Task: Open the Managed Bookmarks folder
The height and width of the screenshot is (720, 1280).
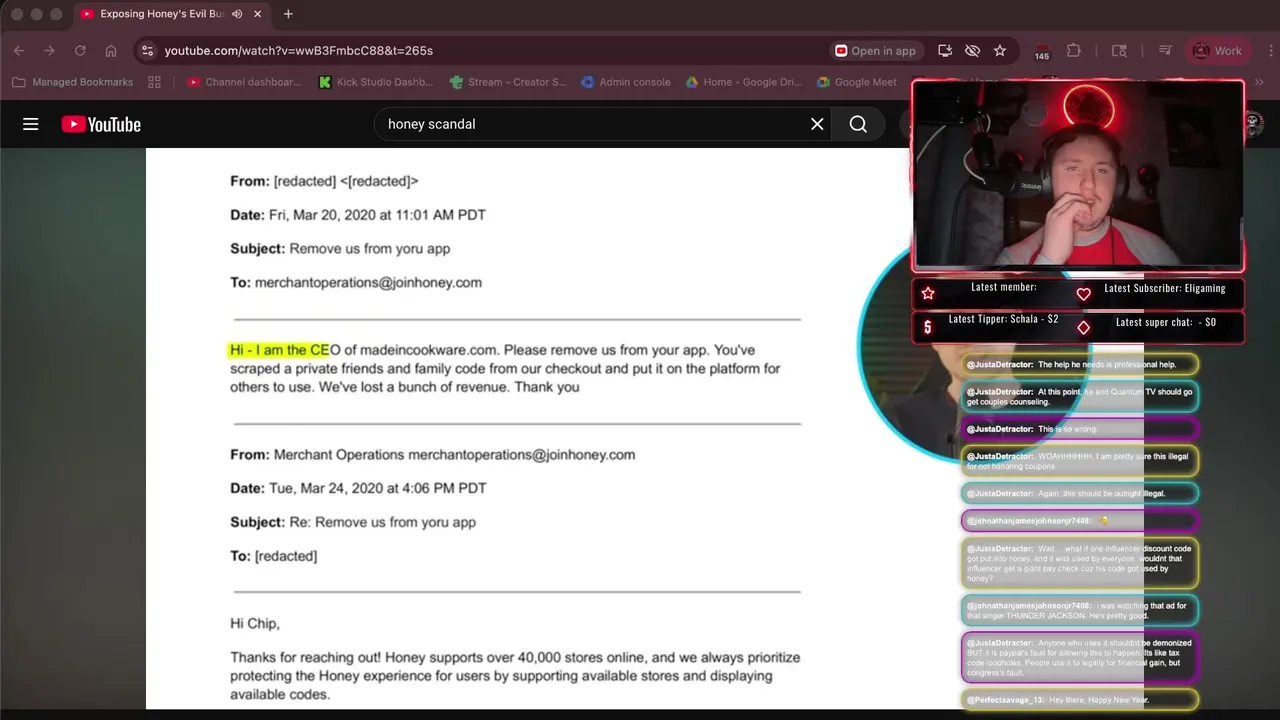Action: click(73, 82)
